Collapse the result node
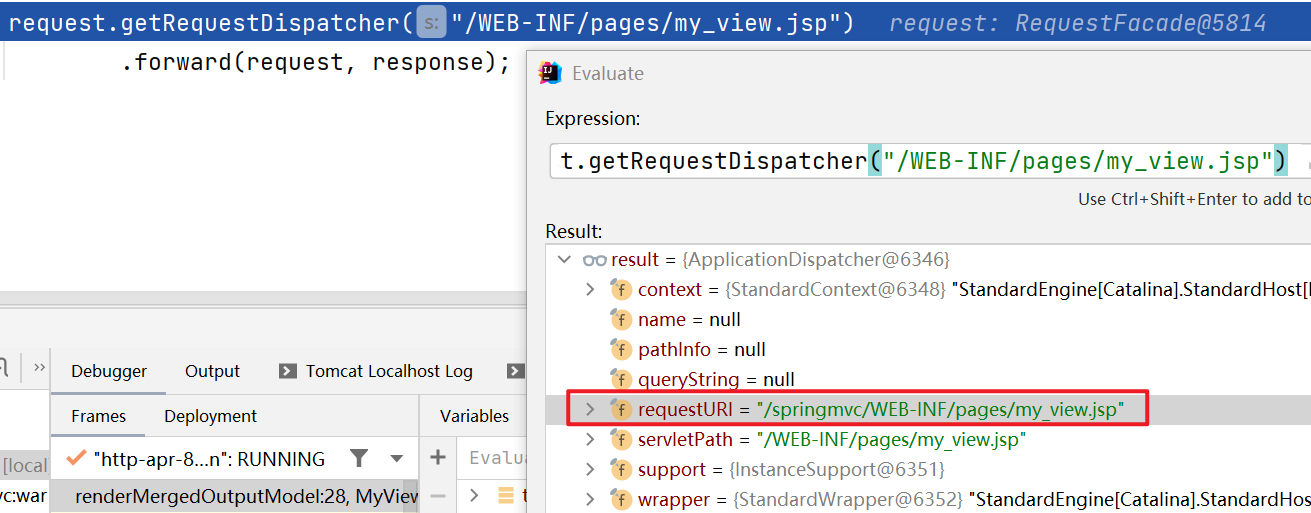This screenshot has height=513, width=1311. 565,260
